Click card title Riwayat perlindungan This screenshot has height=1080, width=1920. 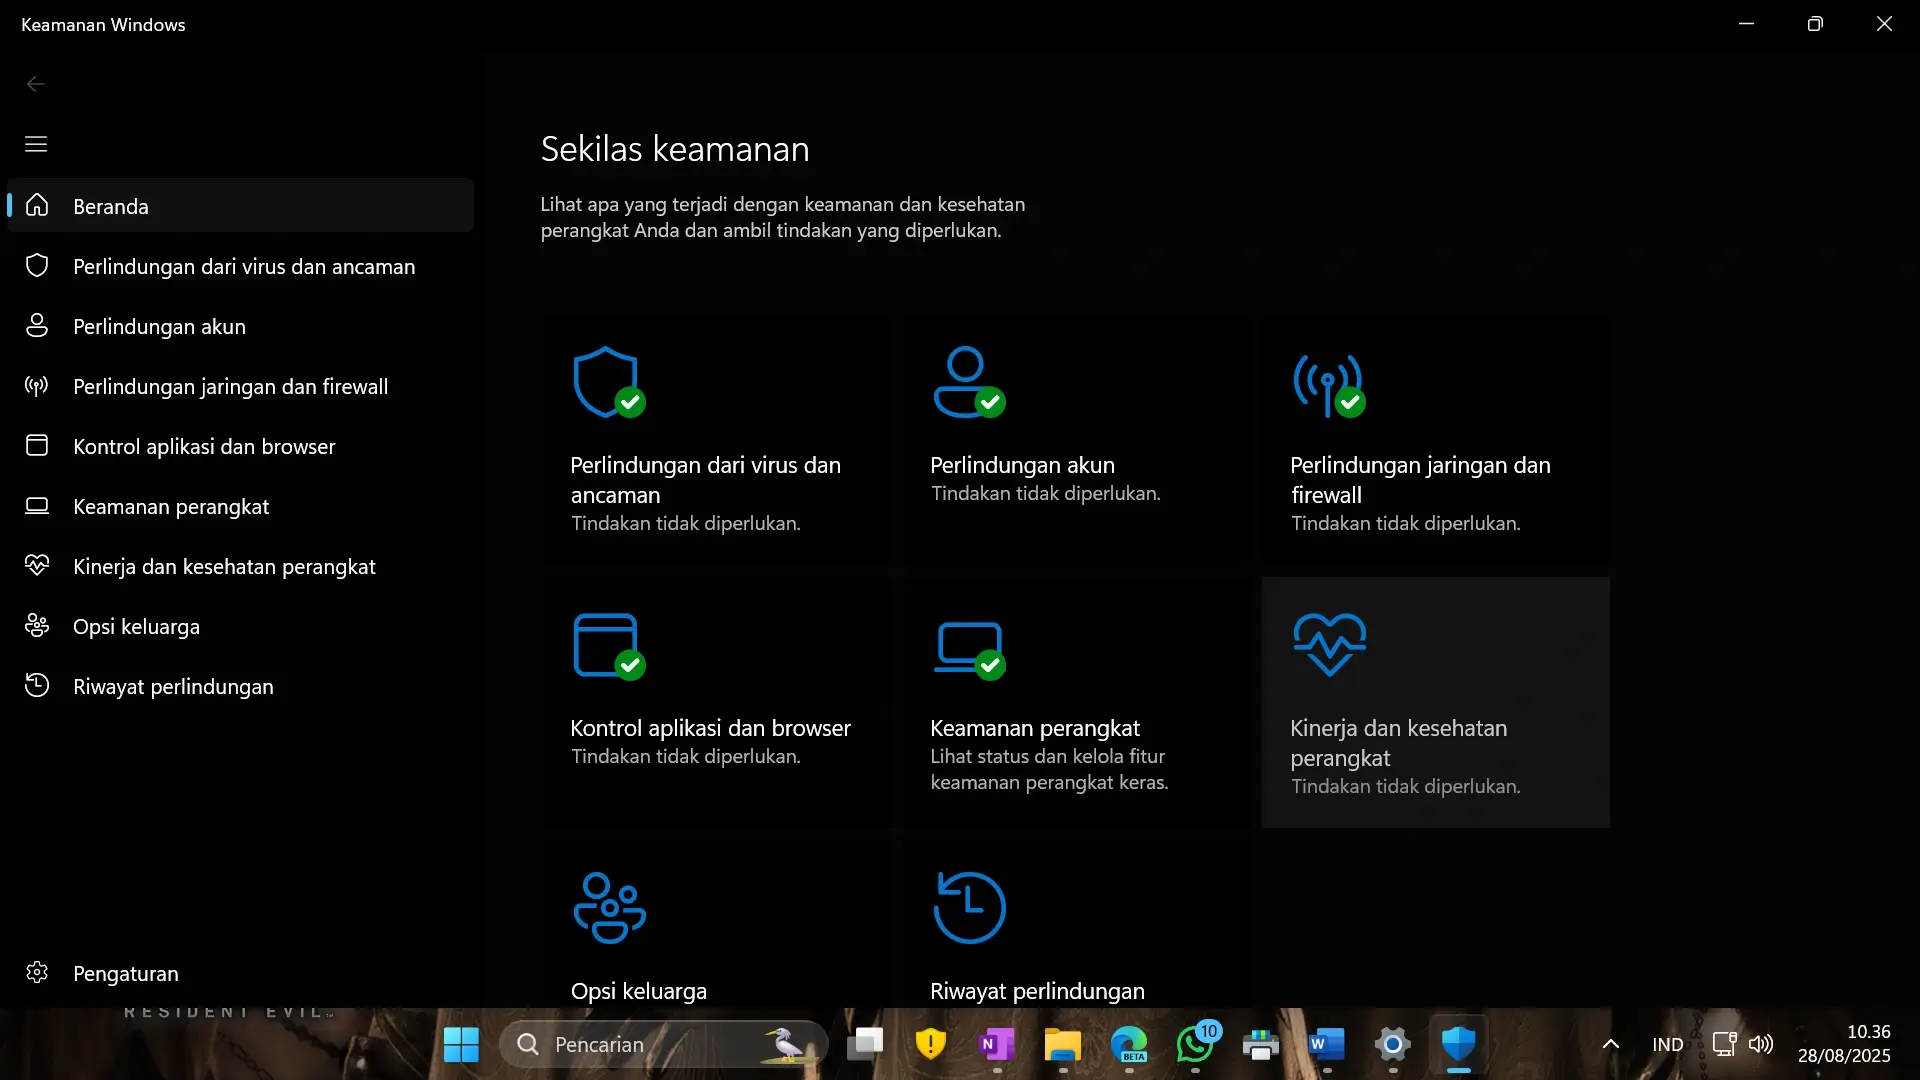tap(1037, 991)
